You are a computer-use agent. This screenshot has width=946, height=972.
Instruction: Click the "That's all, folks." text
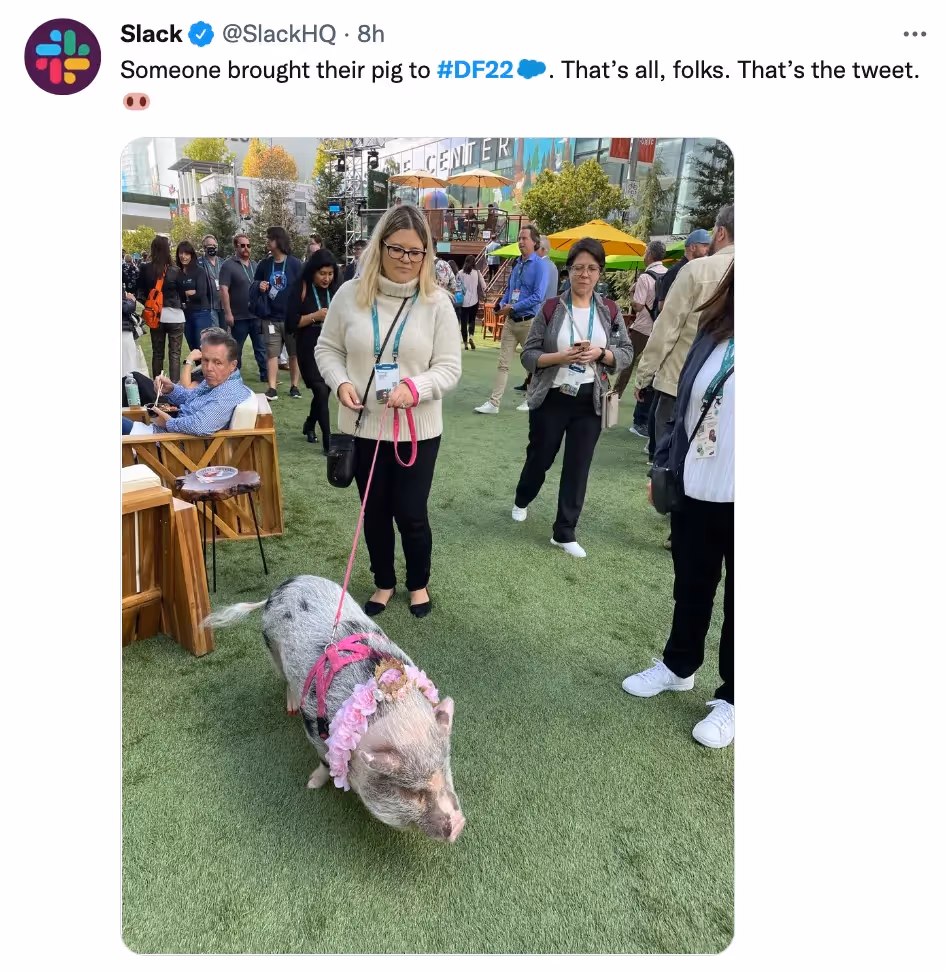pos(645,70)
